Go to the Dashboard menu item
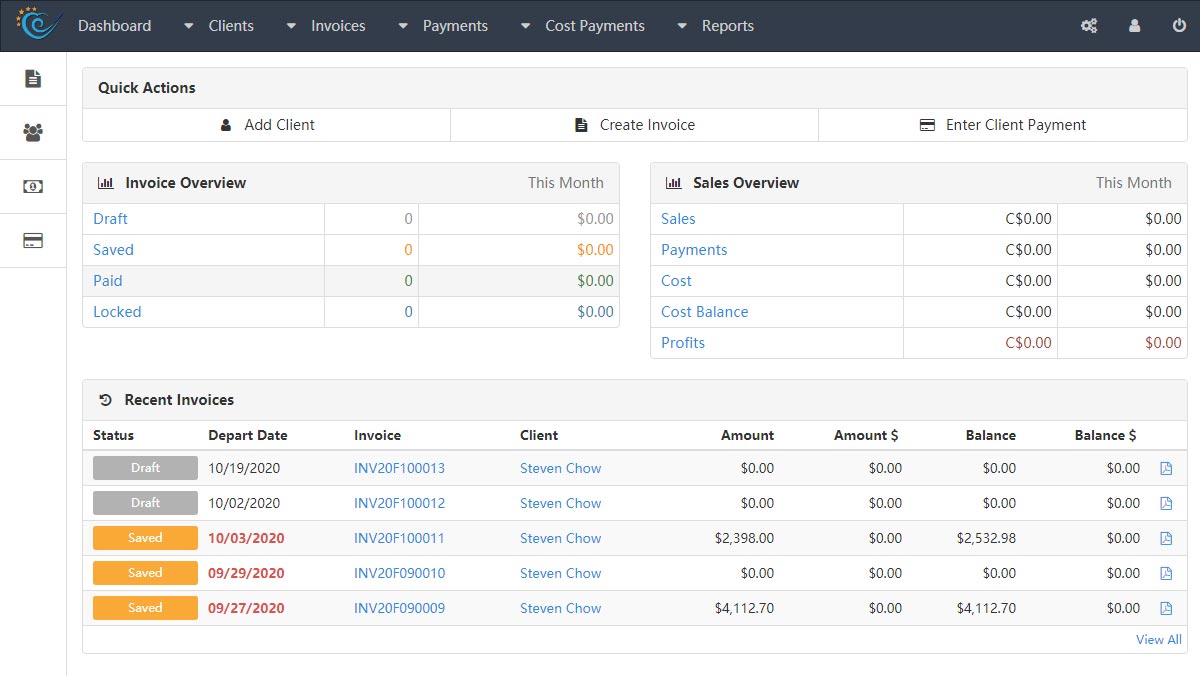Image resolution: width=1200 pixels, height=676 pixels. coord(115,26)
